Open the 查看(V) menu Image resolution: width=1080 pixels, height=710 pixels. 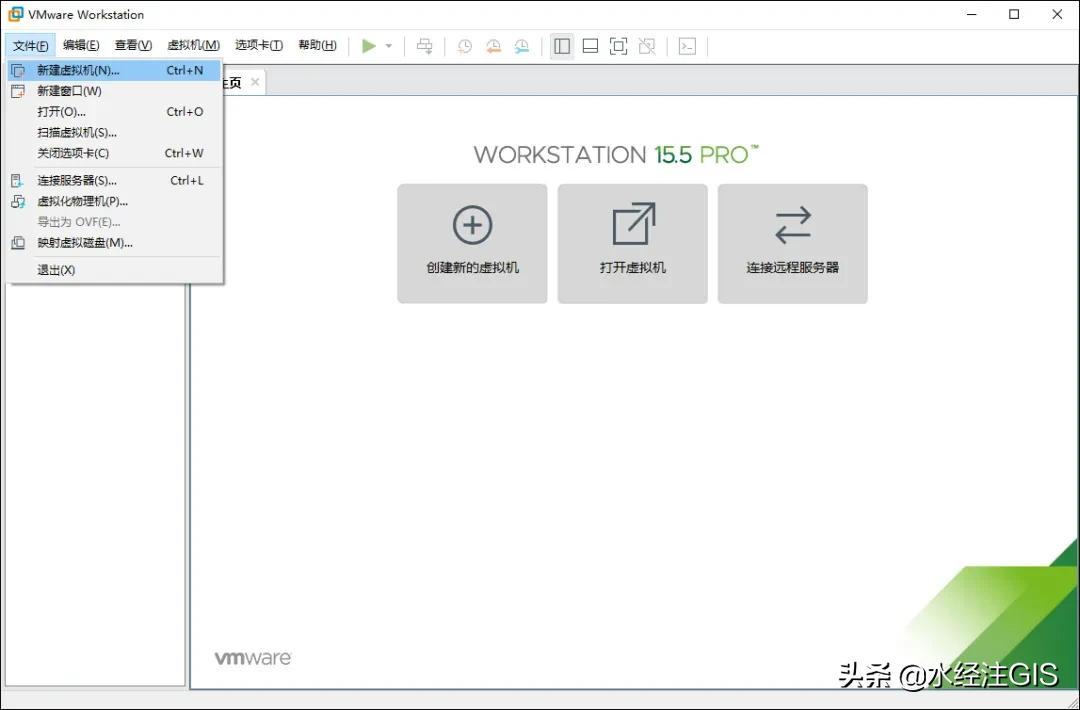click(x=133, y=45)
